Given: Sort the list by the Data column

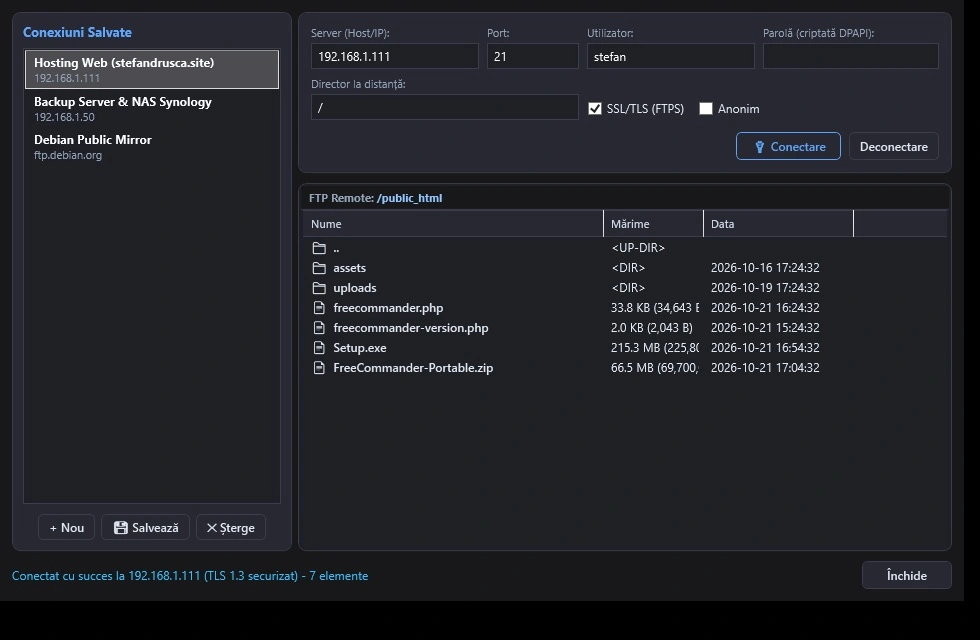Looking at the screenshot, I should [x=778, y=224].
